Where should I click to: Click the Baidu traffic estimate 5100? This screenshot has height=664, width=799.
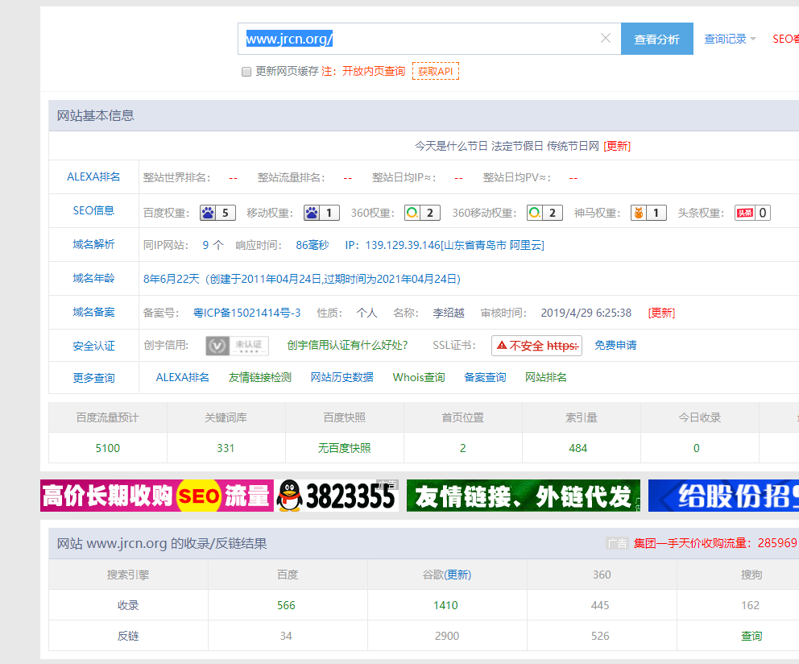108,448
